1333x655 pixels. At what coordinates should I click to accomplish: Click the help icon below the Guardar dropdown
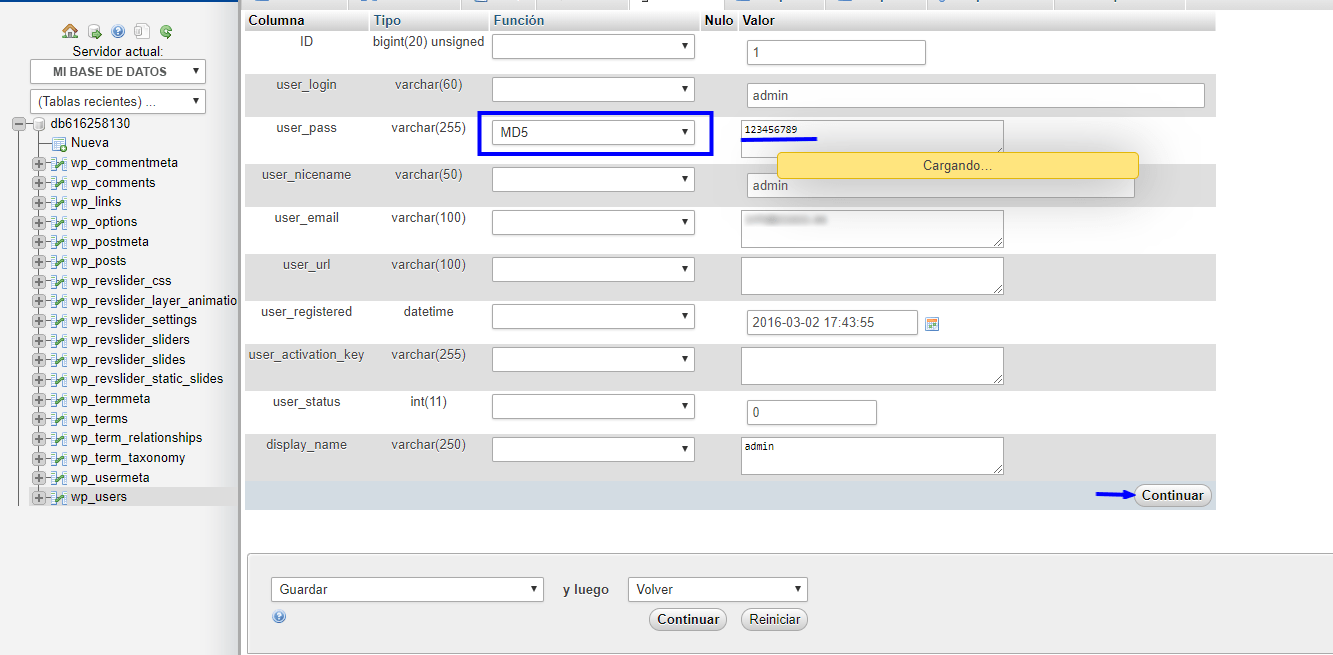point(279,617)
